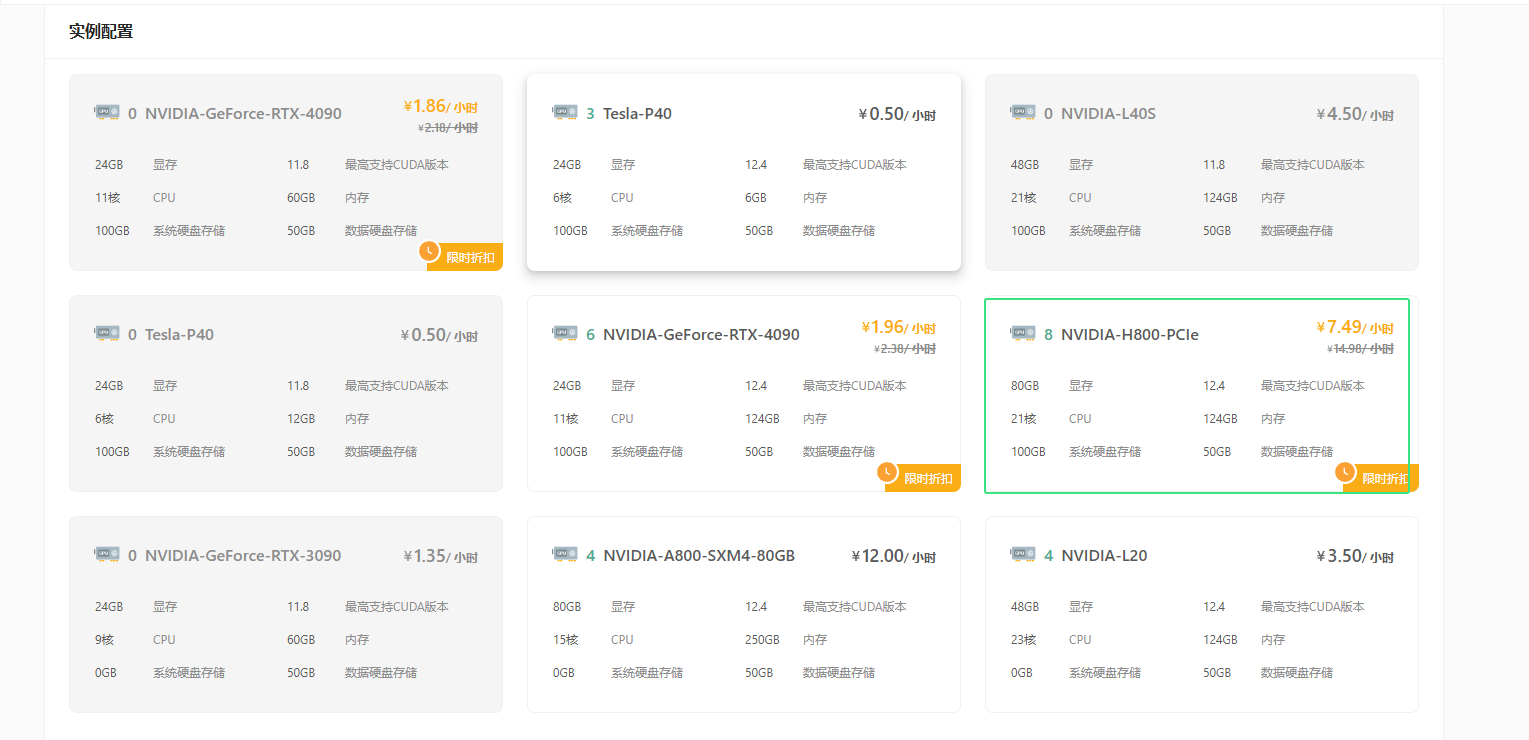1529x740 pixels.
Task: Click the 6GB memory value on a Tesla-P40 card
Action: tap(756, 198)
